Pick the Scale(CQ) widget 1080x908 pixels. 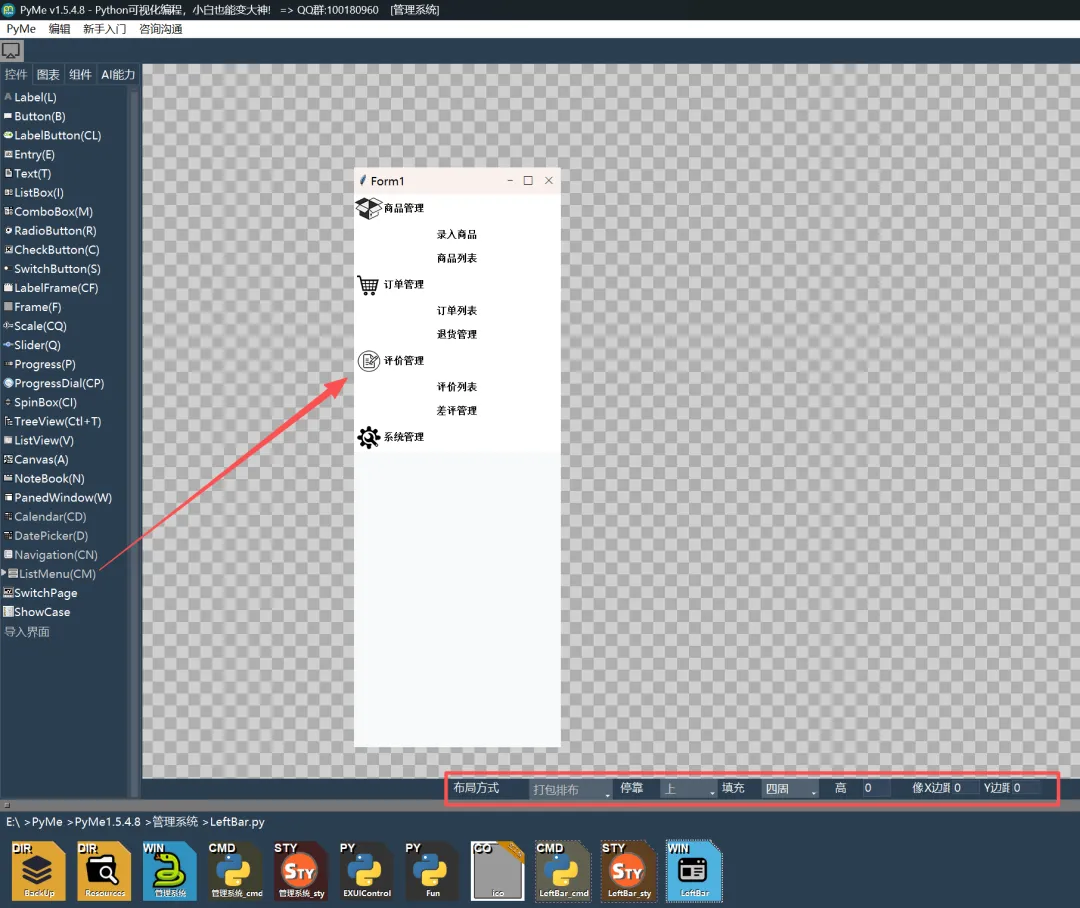(35, 326)
